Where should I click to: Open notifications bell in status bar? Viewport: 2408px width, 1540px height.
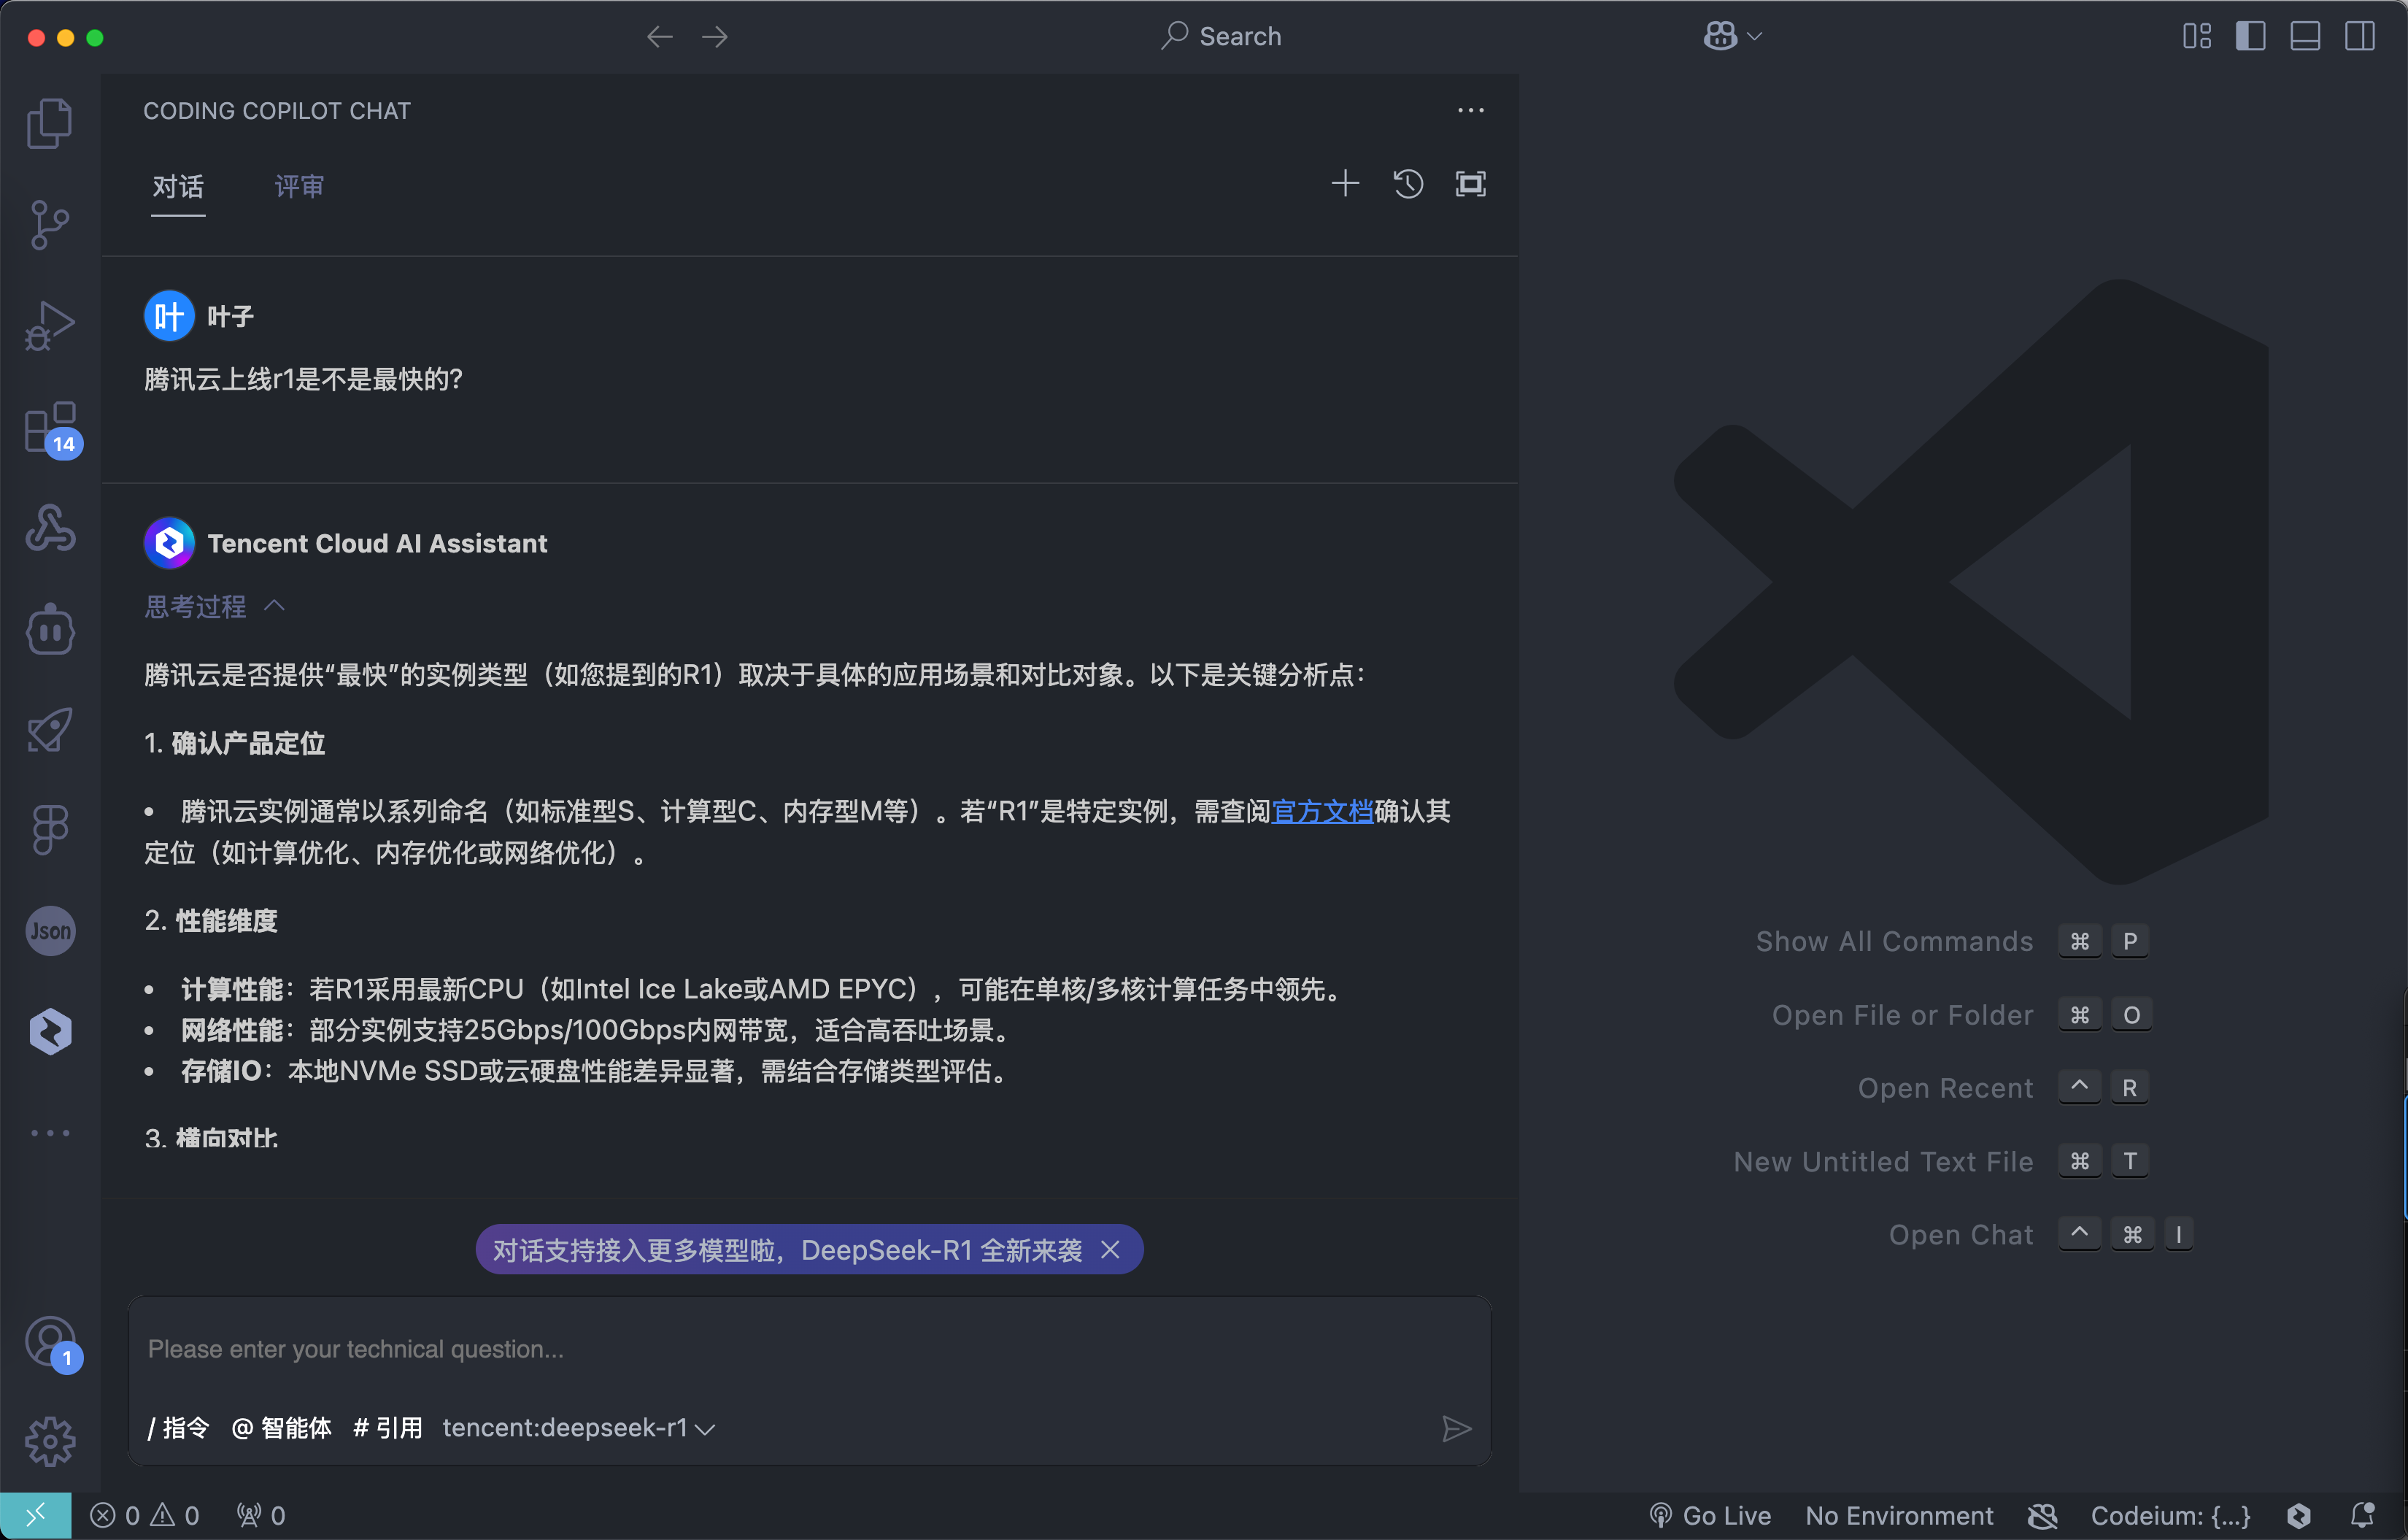[2362, 1516]
